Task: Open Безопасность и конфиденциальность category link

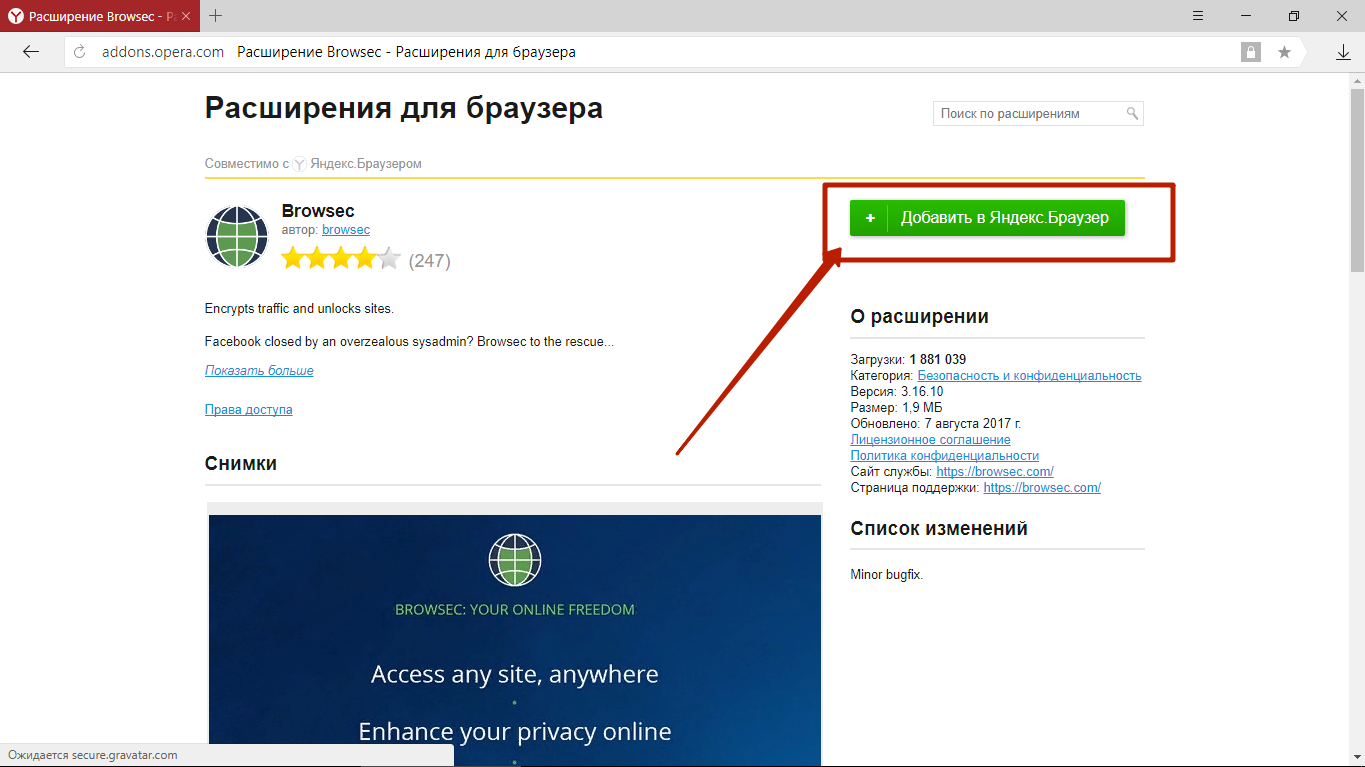Action: click(x=1029, y=375)
